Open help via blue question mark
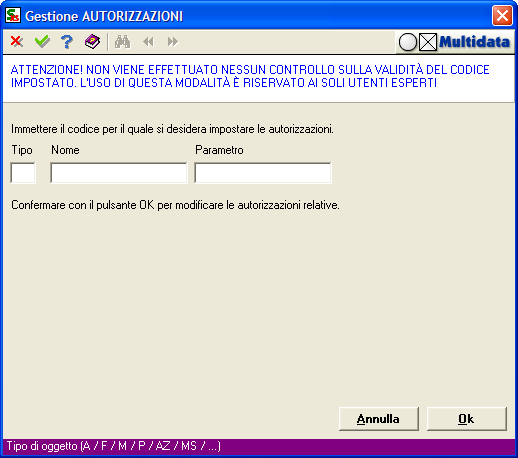Viewport: 518px width, 458px height. (67, 42)
